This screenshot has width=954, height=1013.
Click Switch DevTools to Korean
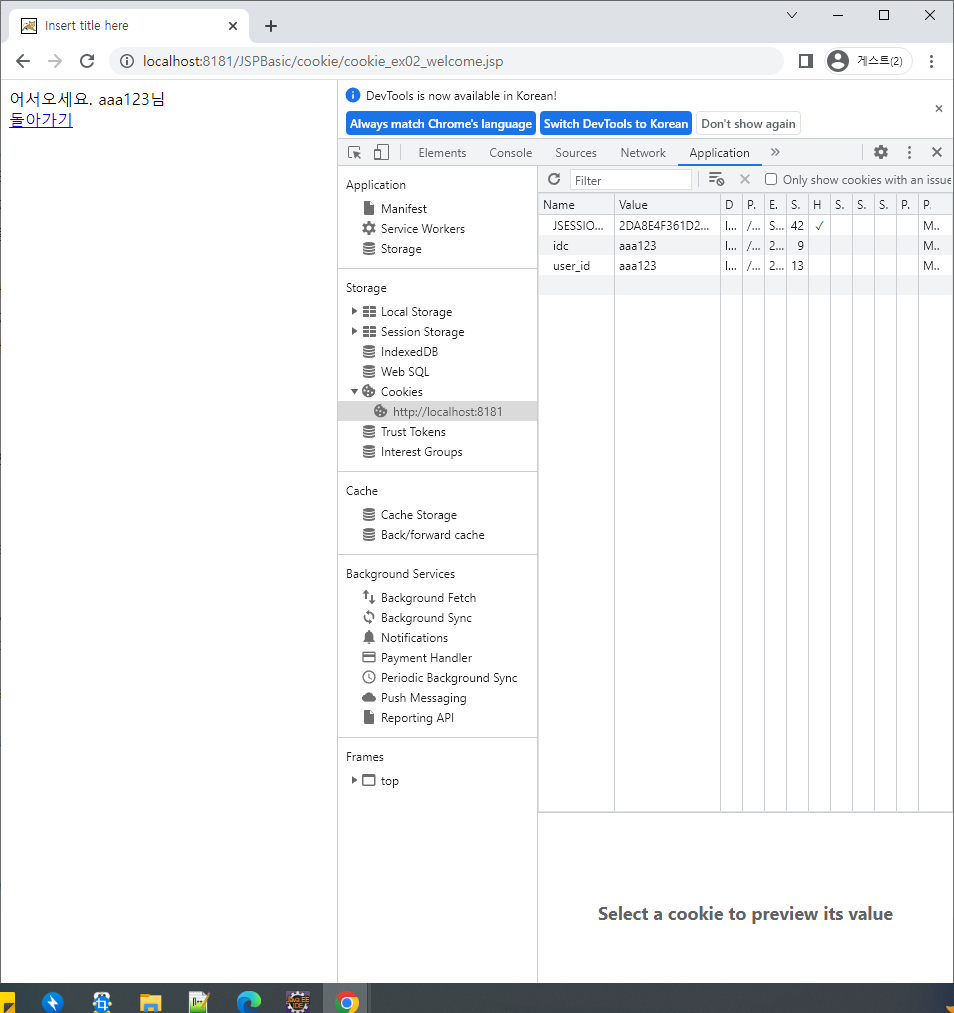pos(616,123)
